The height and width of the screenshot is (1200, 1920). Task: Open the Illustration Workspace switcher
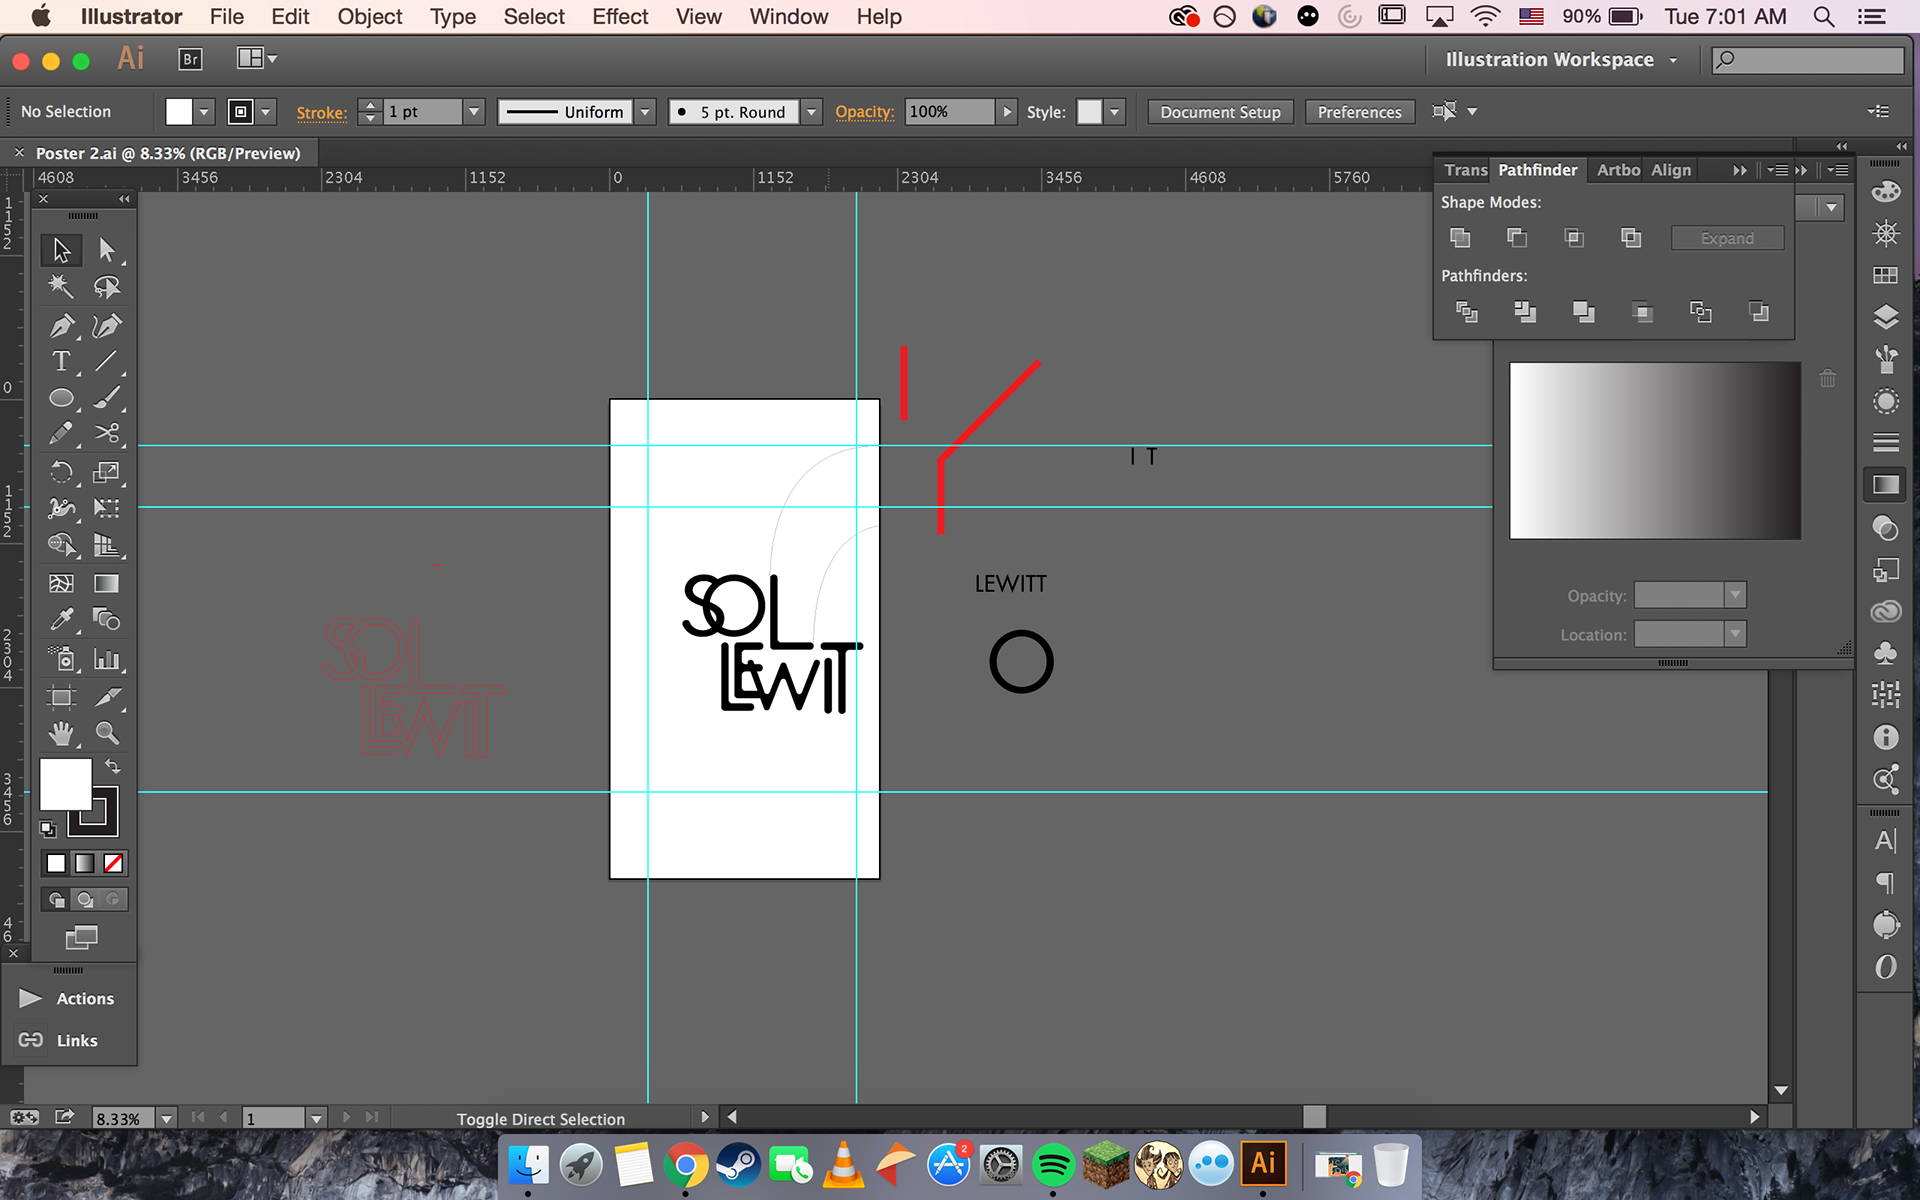point(1561,60)
